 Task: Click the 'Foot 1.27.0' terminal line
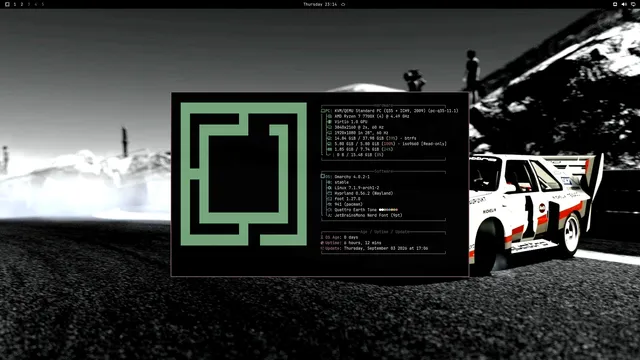[347, 199]
